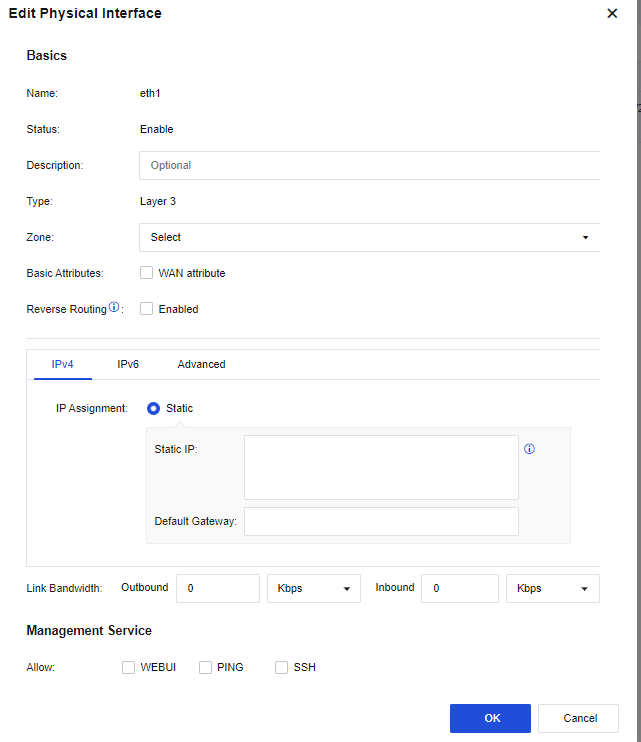Click the info icon next to Reverse Routing

[x=114, y=308]
